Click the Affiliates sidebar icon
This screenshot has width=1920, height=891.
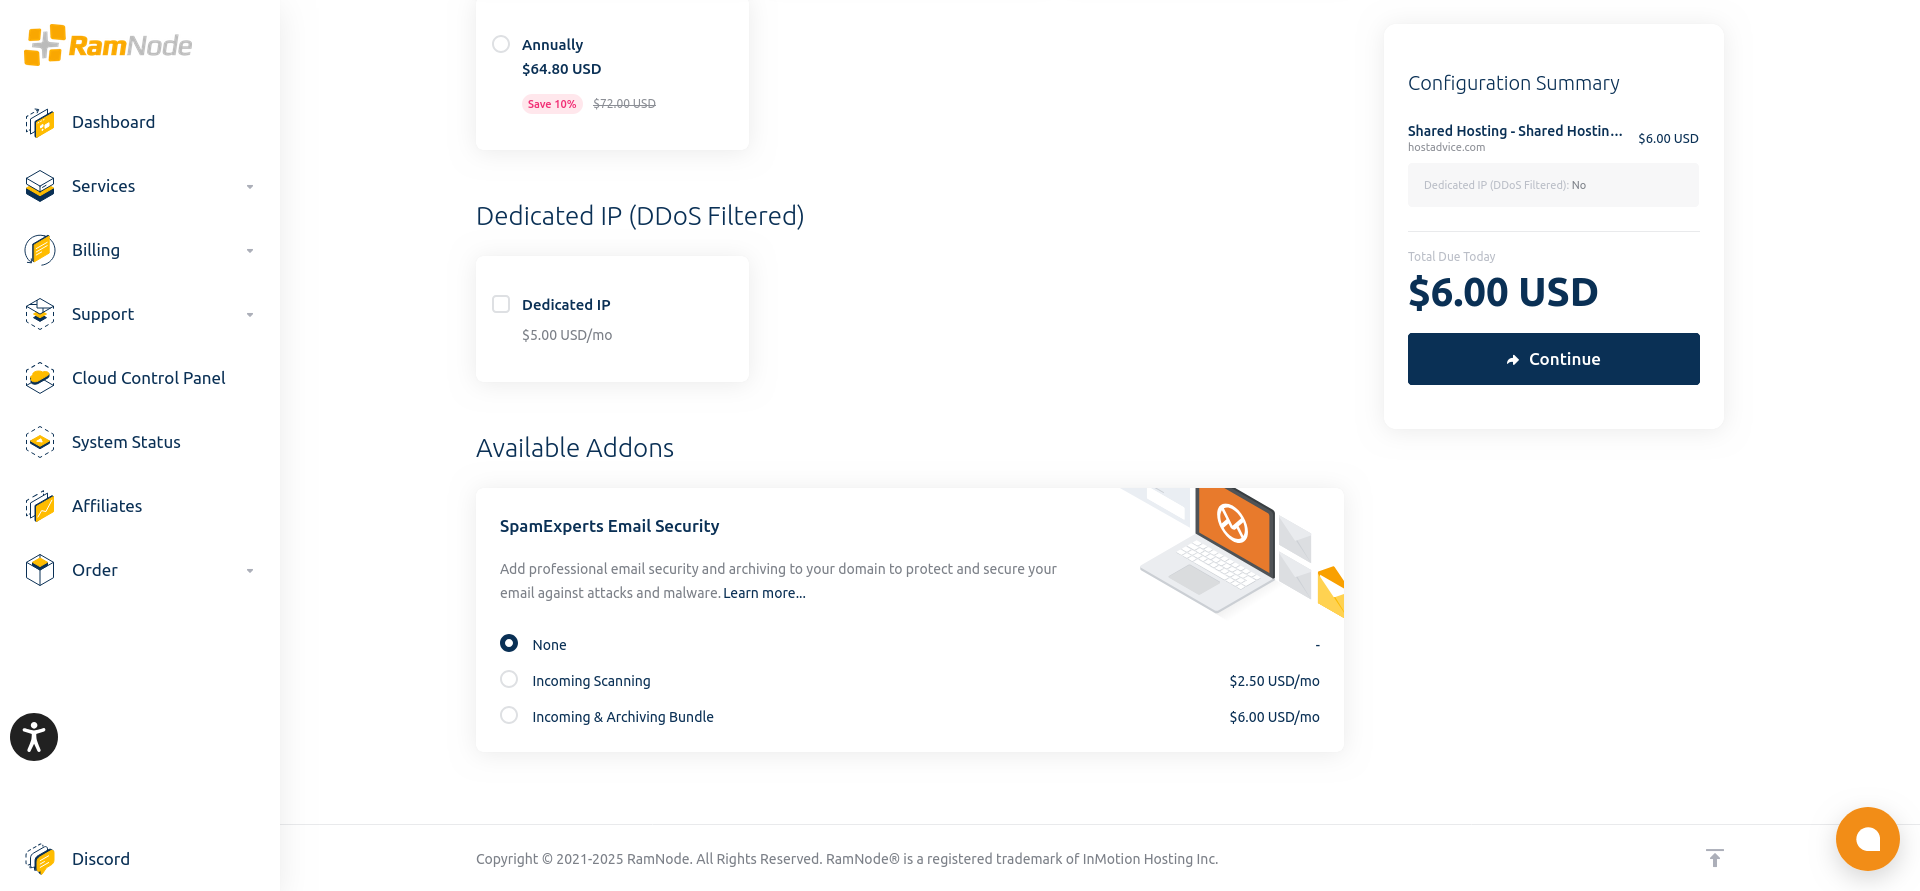(x=40, y=506)
